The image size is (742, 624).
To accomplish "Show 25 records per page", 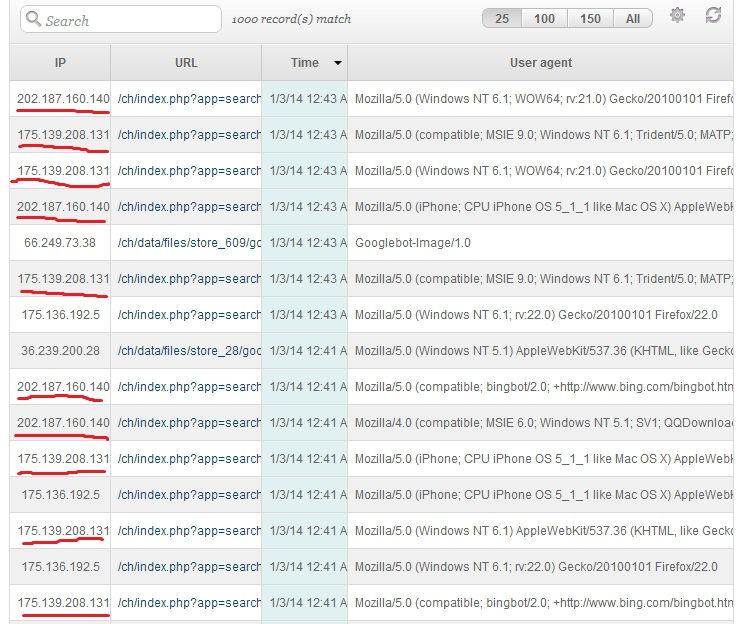I will point(502,19).
